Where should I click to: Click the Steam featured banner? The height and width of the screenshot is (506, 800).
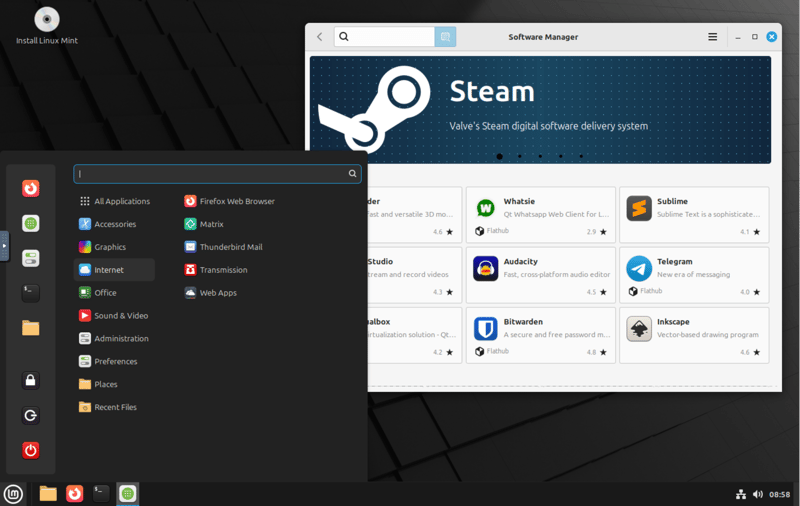point(540,109)
